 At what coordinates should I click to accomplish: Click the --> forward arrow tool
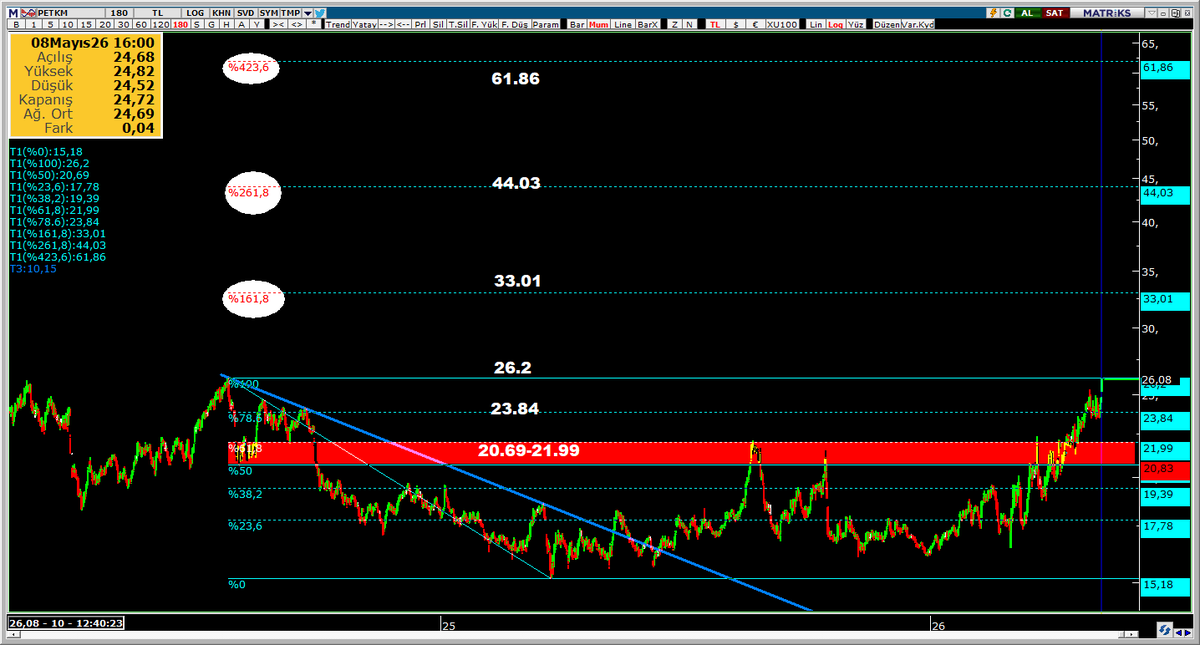(x=386, y=24)
